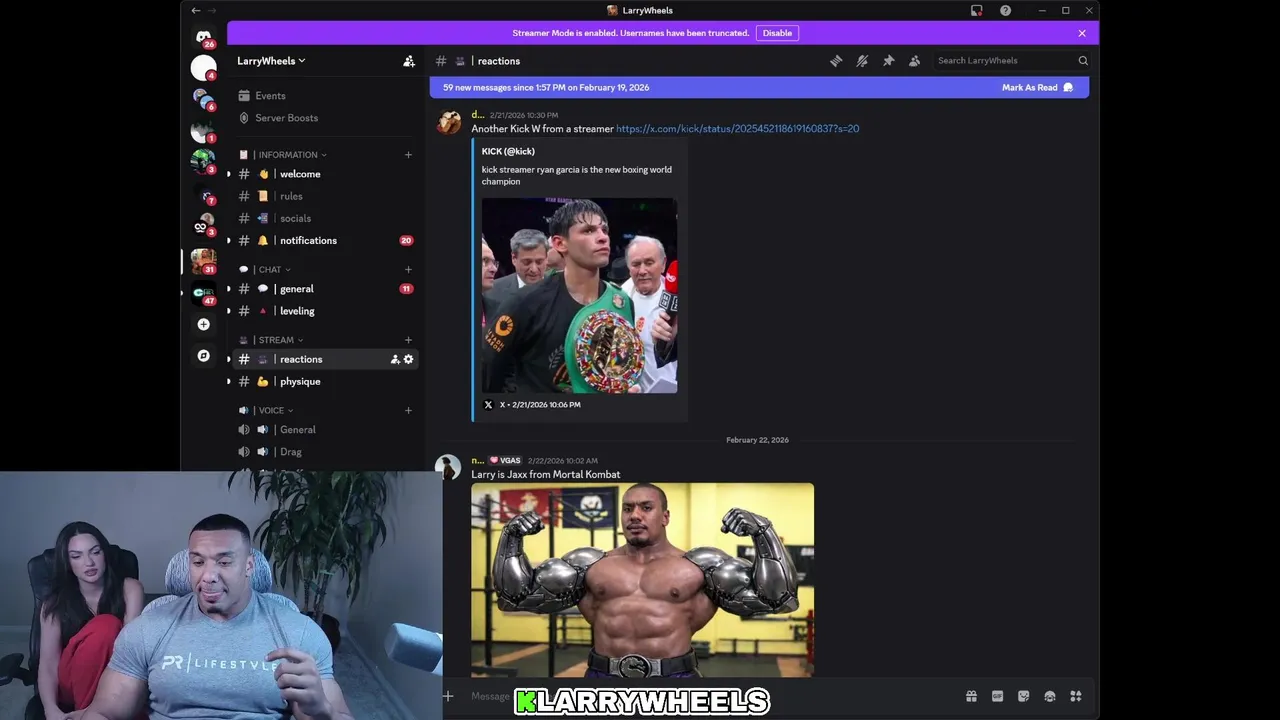Open the Jaxx Mortal Kombat image

pyautogui.click(x=642, y=580)
